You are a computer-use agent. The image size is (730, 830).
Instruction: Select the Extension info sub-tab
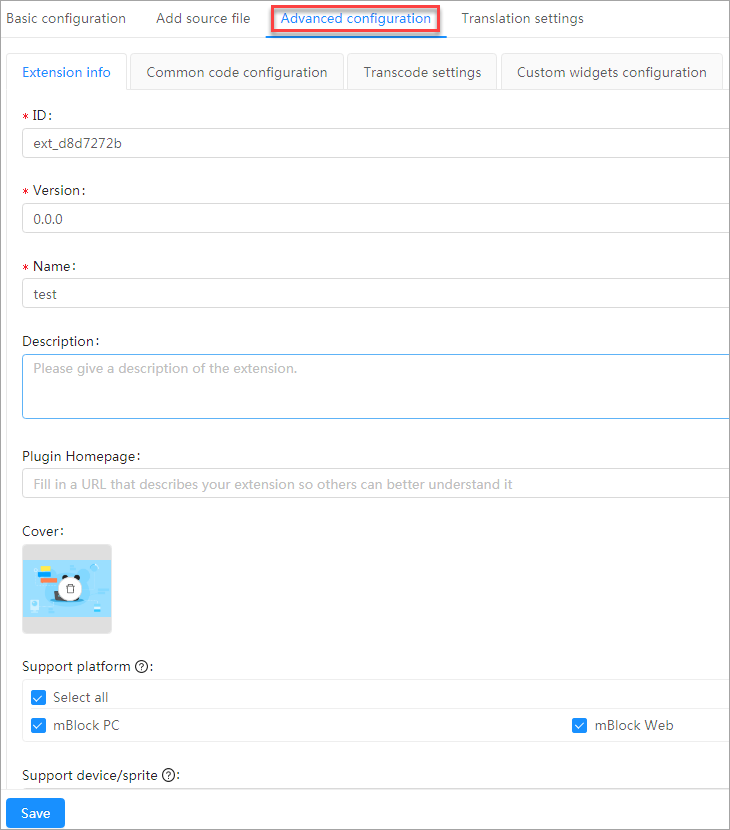point(66,72)
